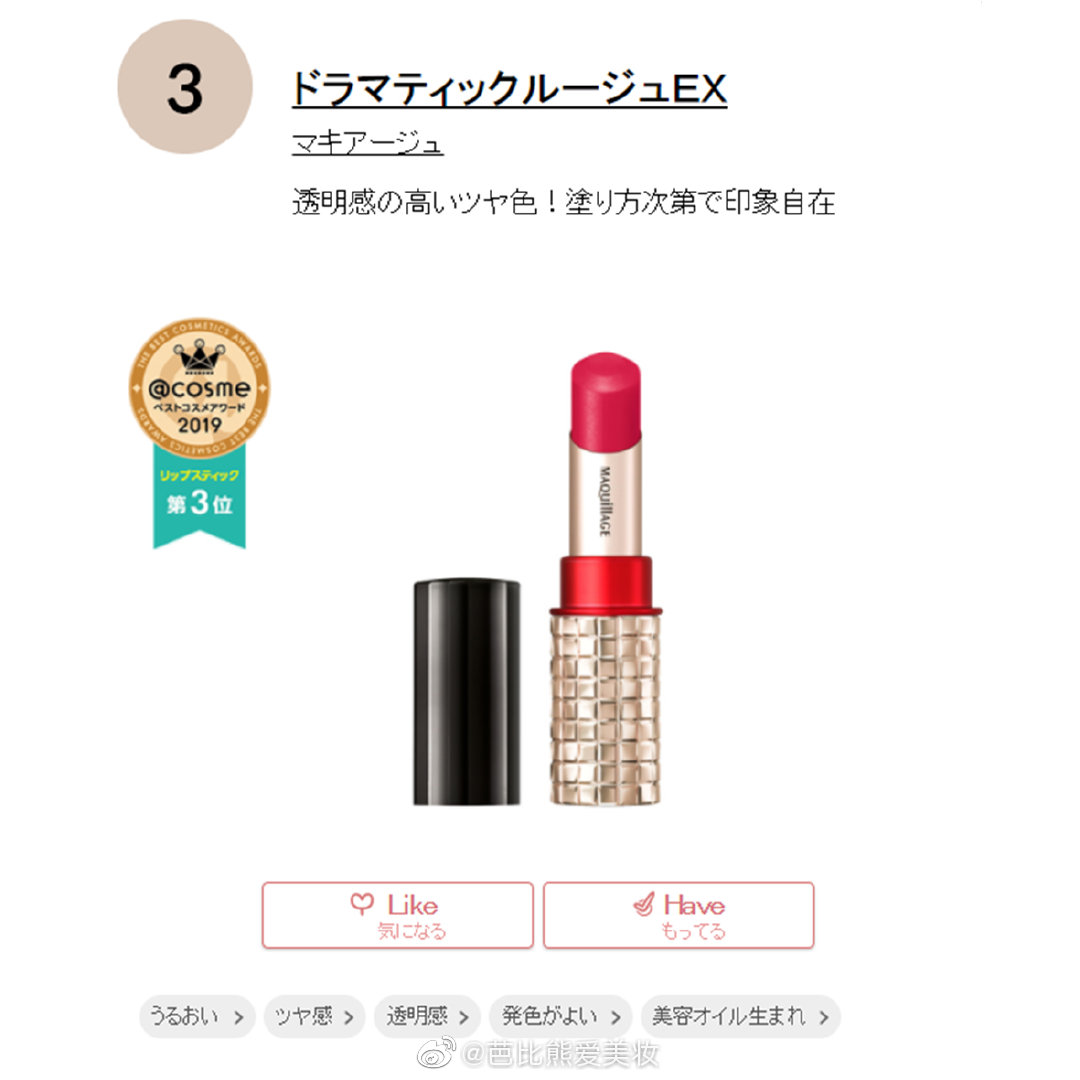Toggle Have もってる button
Image resolution: width=1080 pixels, height=1080 pixels.
(678, 915)
